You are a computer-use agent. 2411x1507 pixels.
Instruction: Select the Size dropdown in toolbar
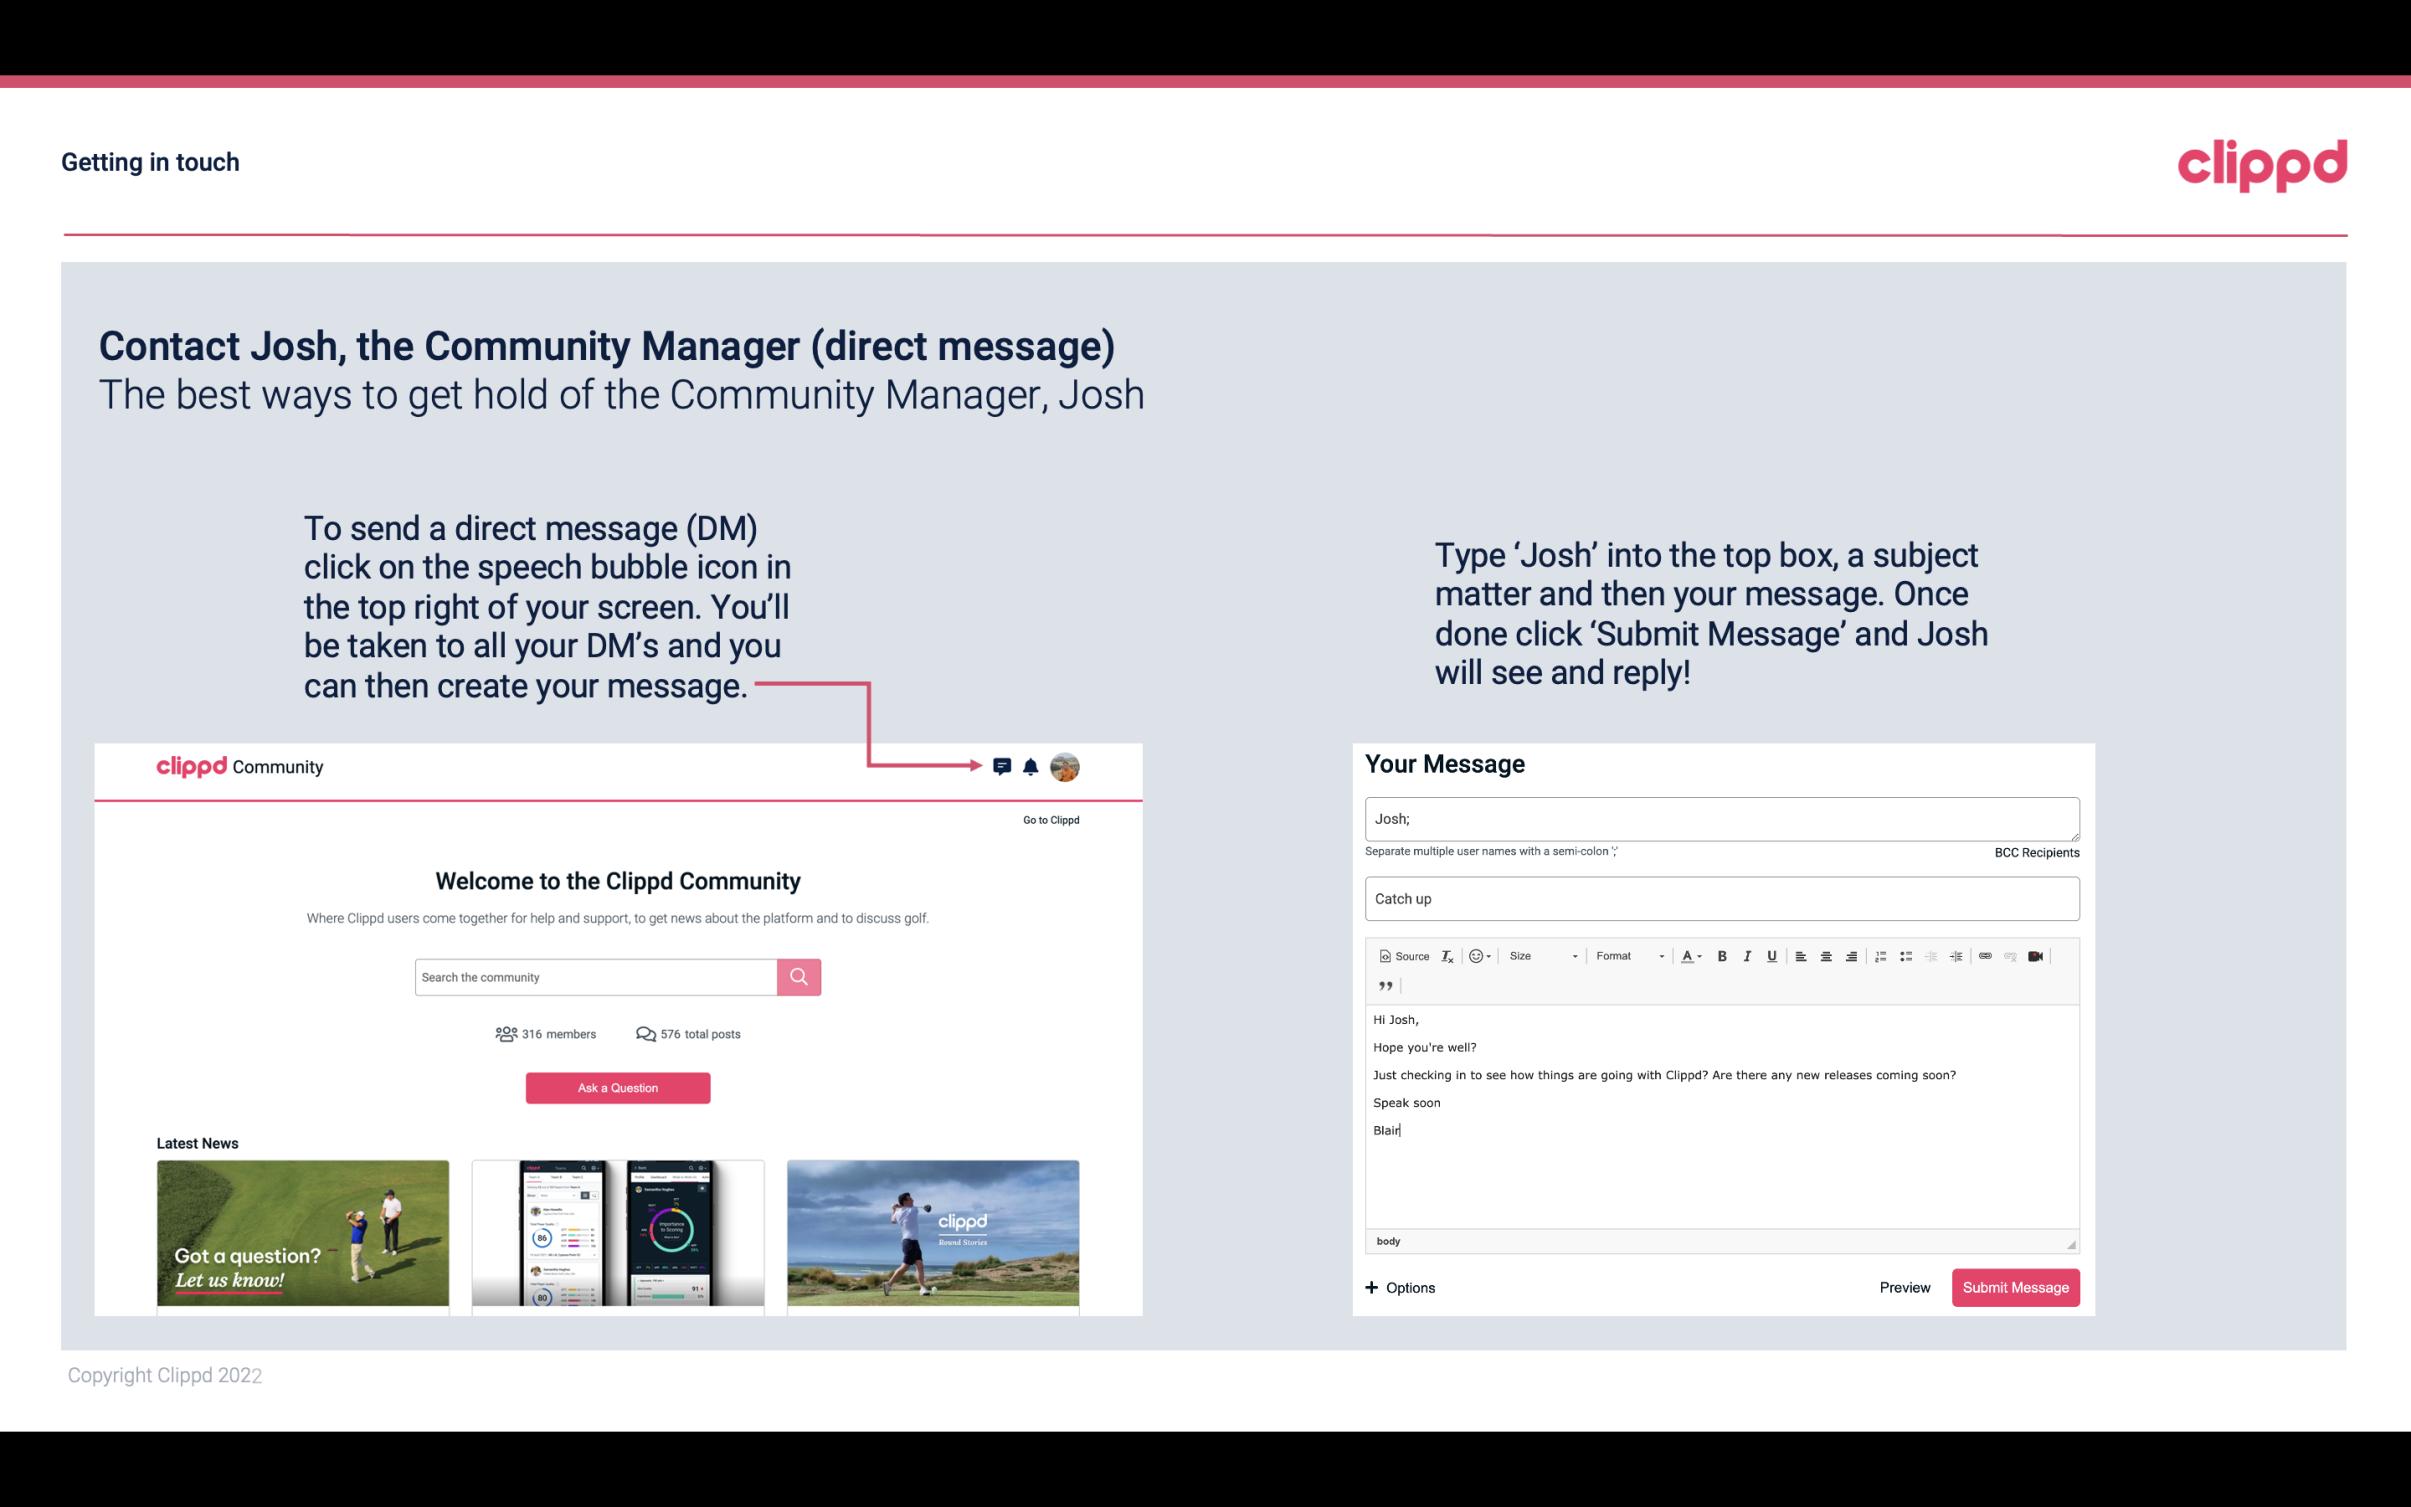point(1538,955)
